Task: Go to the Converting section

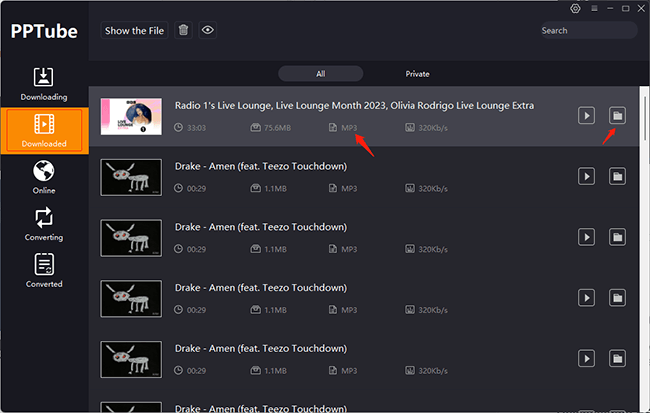Action: point(44,224)
